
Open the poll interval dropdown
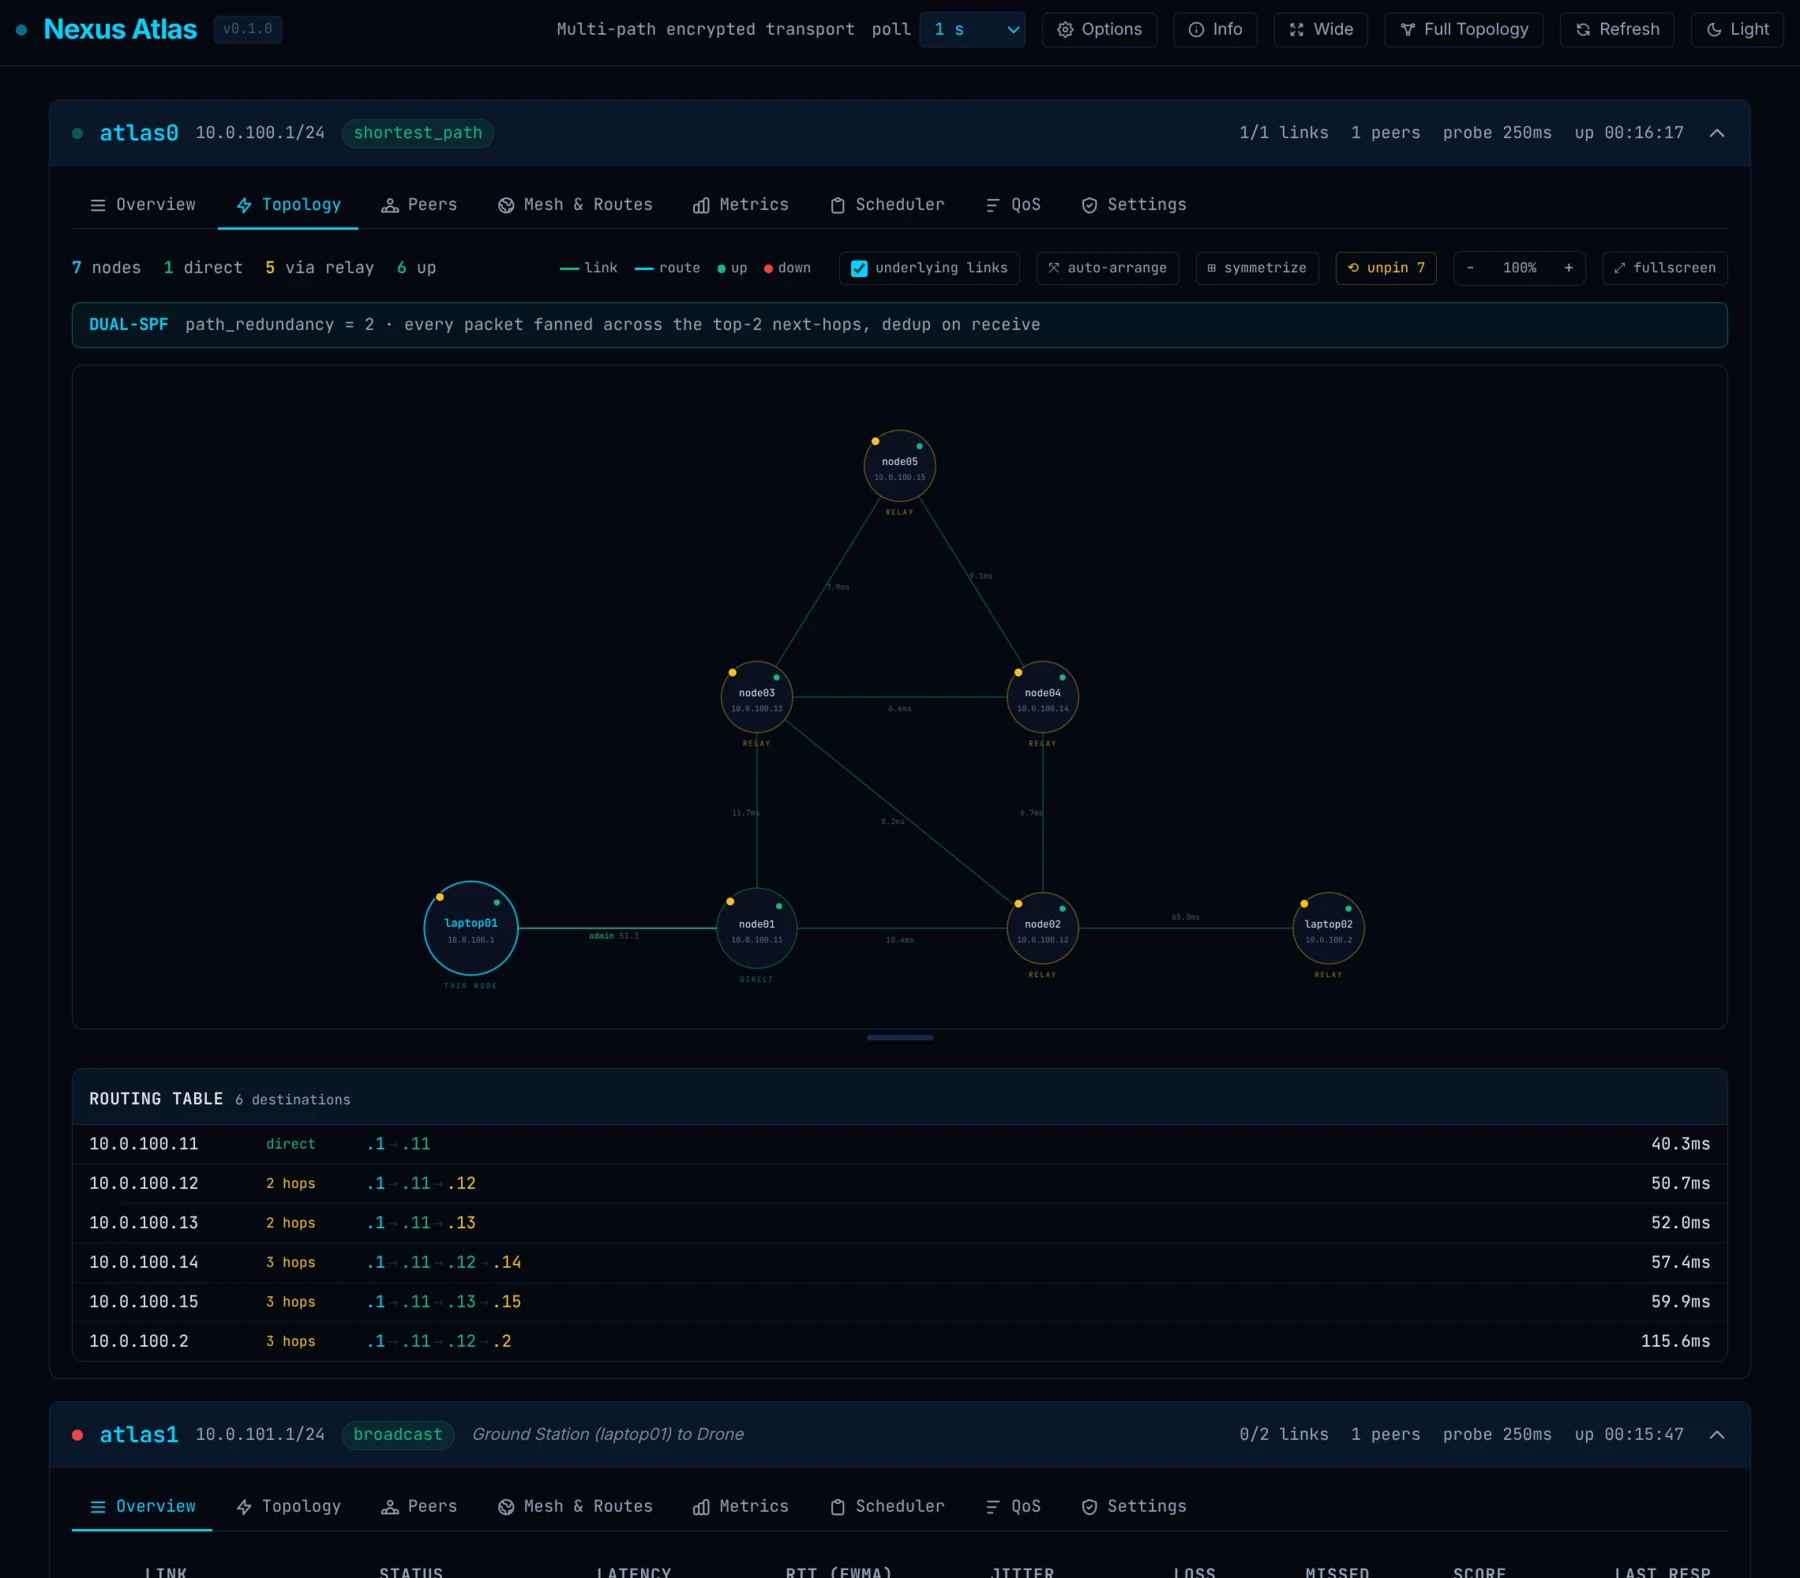[x=973, y=30]
